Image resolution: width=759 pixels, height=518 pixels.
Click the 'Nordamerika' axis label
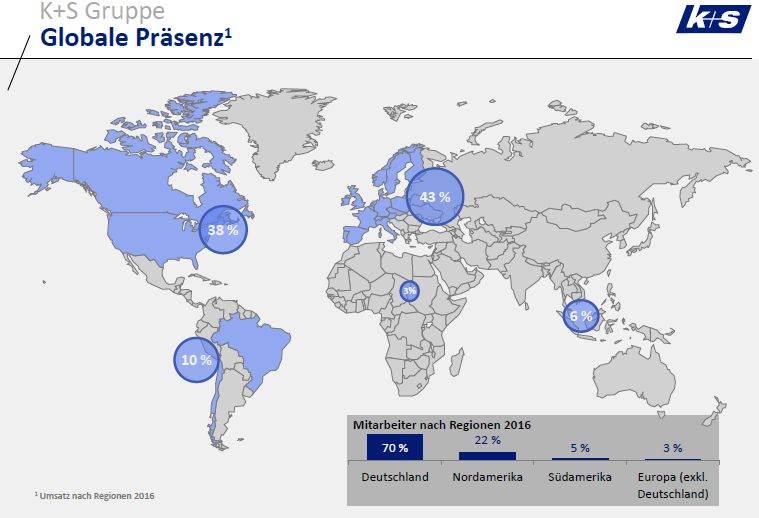487,477
